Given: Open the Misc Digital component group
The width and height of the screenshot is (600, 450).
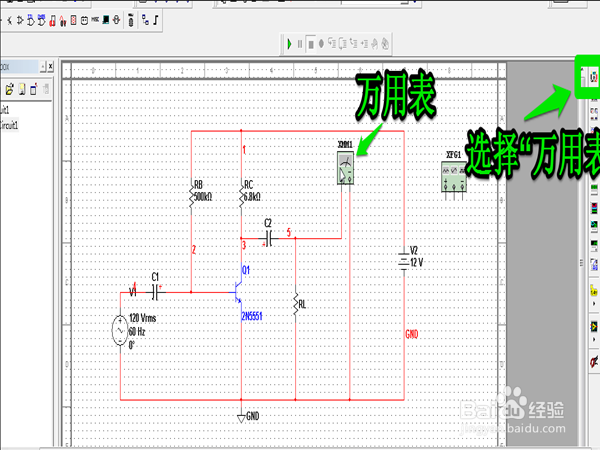Looking at the screenshot, I should click(x=52, y=20).
